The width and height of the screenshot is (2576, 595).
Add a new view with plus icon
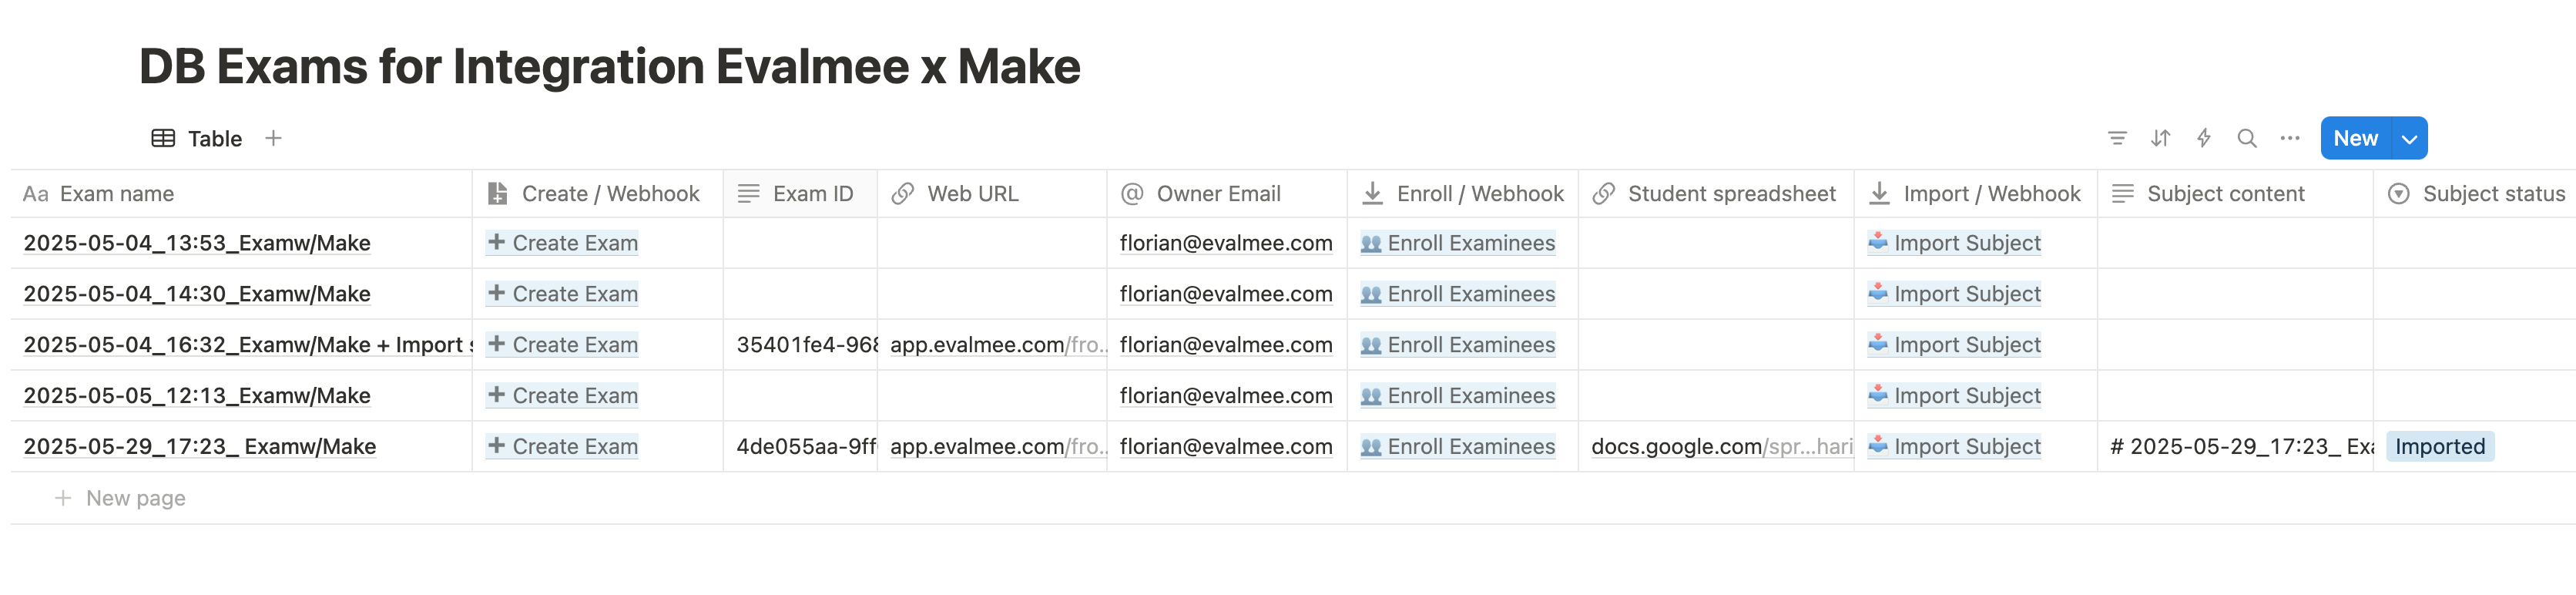click(x=273, y=138)
